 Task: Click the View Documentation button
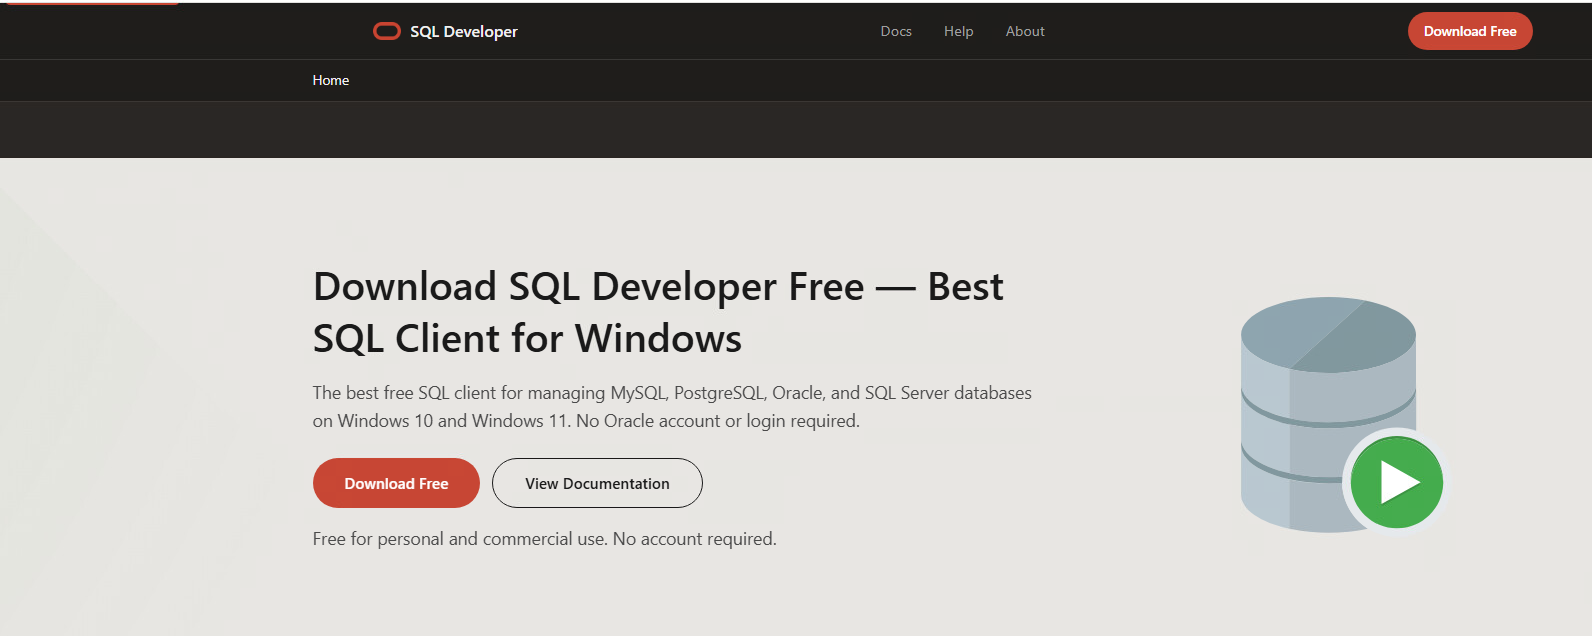[x=597, y=483]
